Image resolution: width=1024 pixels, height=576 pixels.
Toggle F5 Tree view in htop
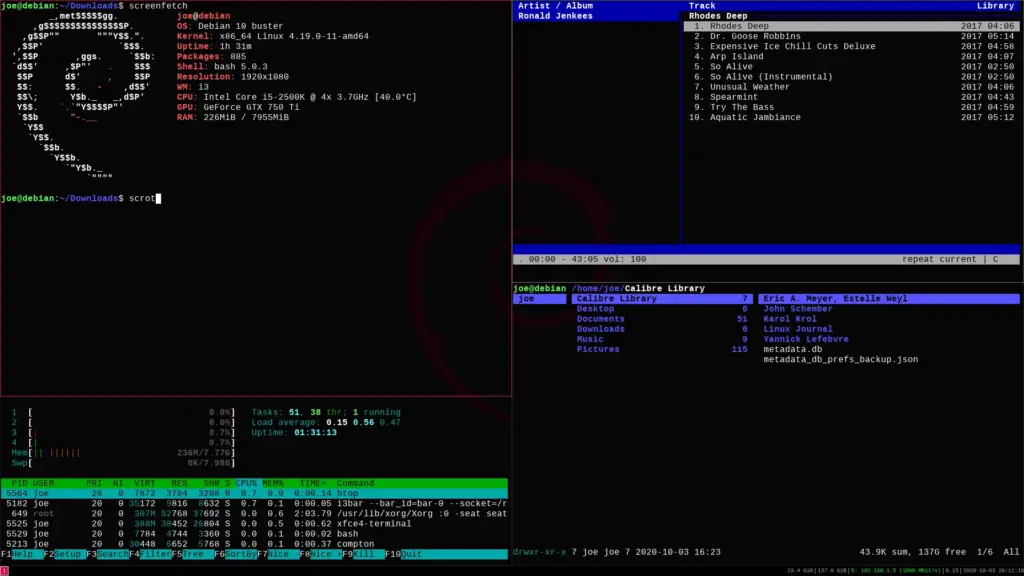click(x=192, y=554)
